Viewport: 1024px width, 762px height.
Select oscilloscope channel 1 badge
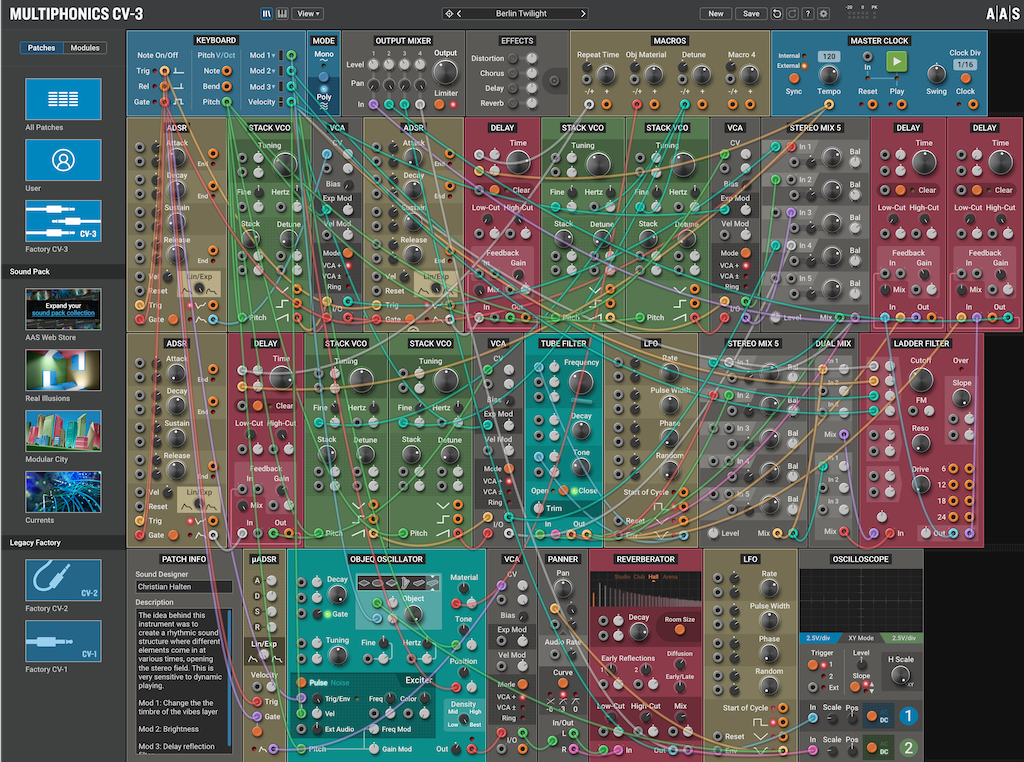pyautogui.click(x=908, y=716)
